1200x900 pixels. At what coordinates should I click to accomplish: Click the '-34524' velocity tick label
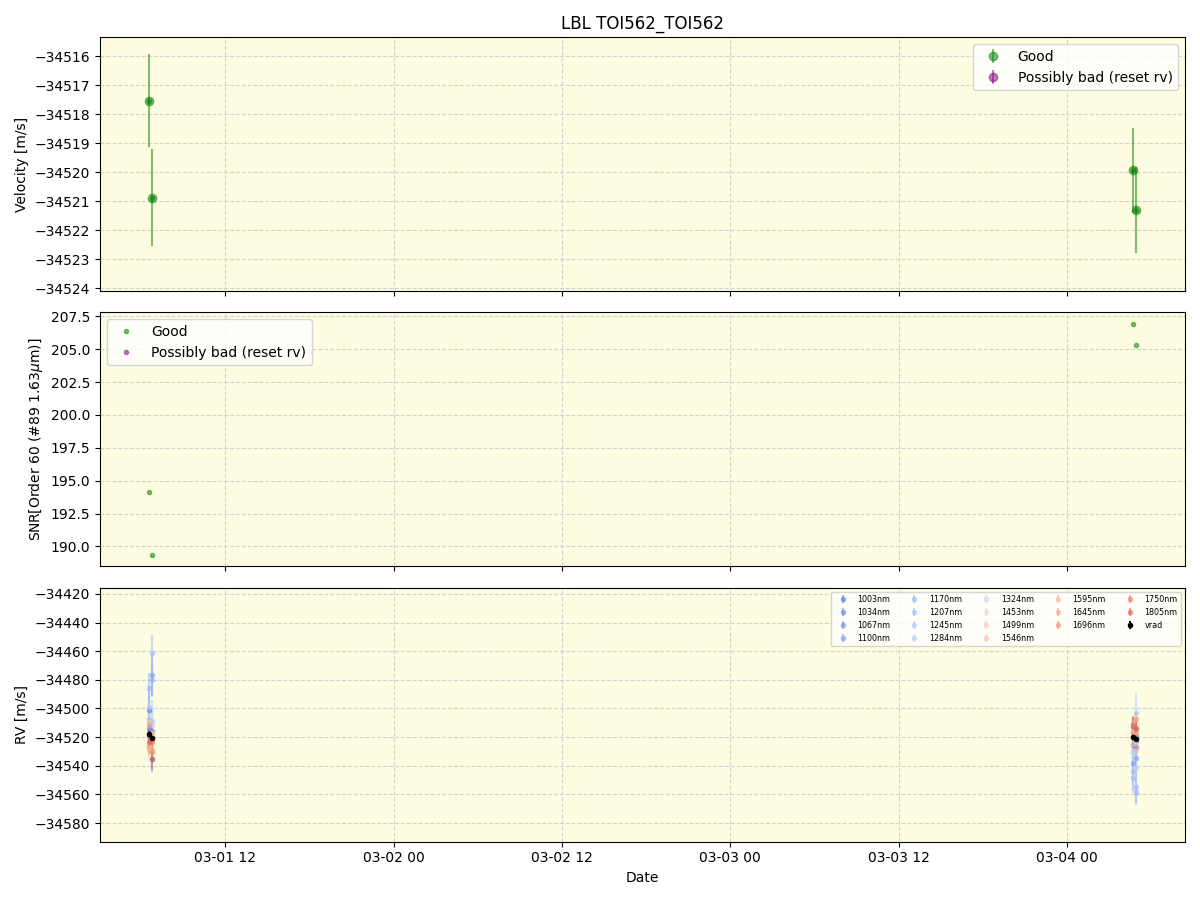pos(62,289)
